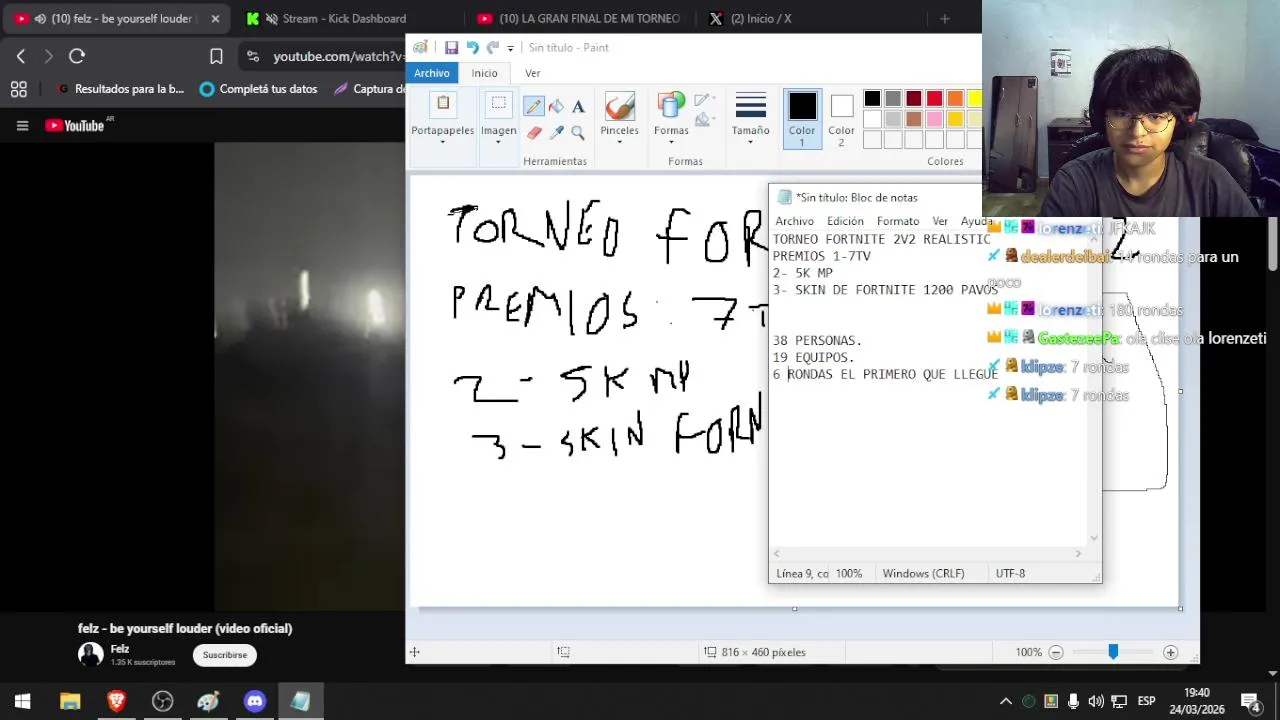Image resolution: width=1280 pixels, height=720 pixels.
Task: Close the felz - be yourself louder tab
Action: [215, 18]
